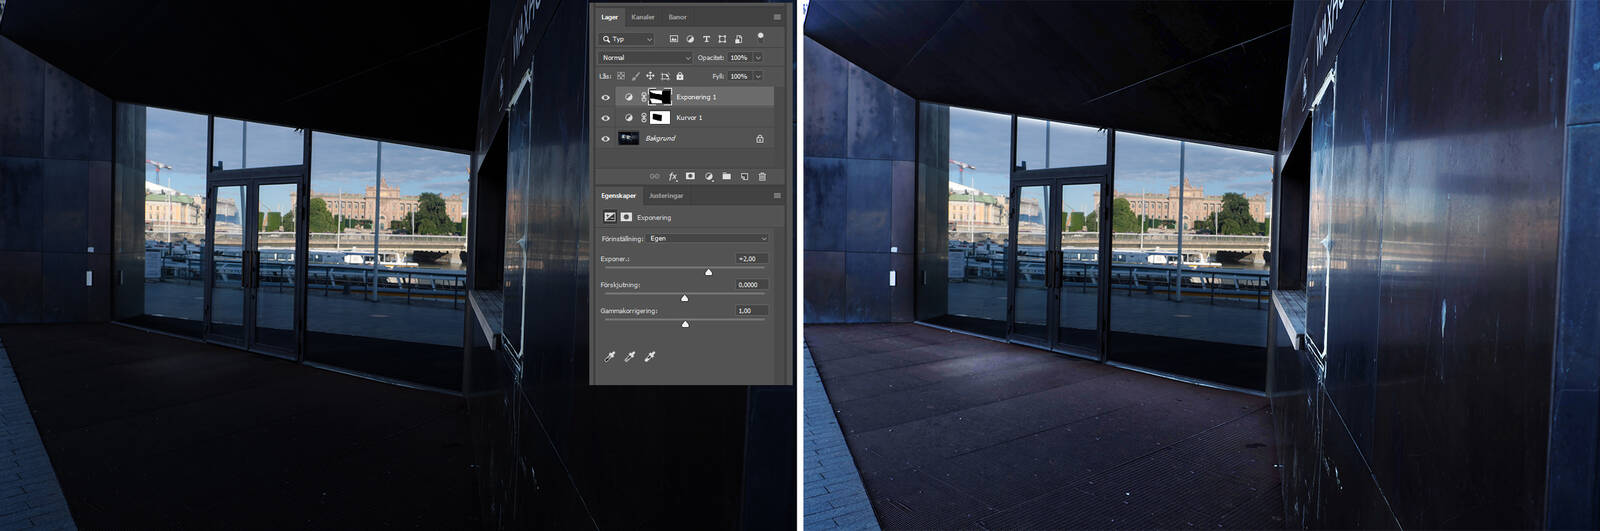Create a new layer with the new-layer icon
The height and width of the screenshot is (531, 1600).
[744, 176]
